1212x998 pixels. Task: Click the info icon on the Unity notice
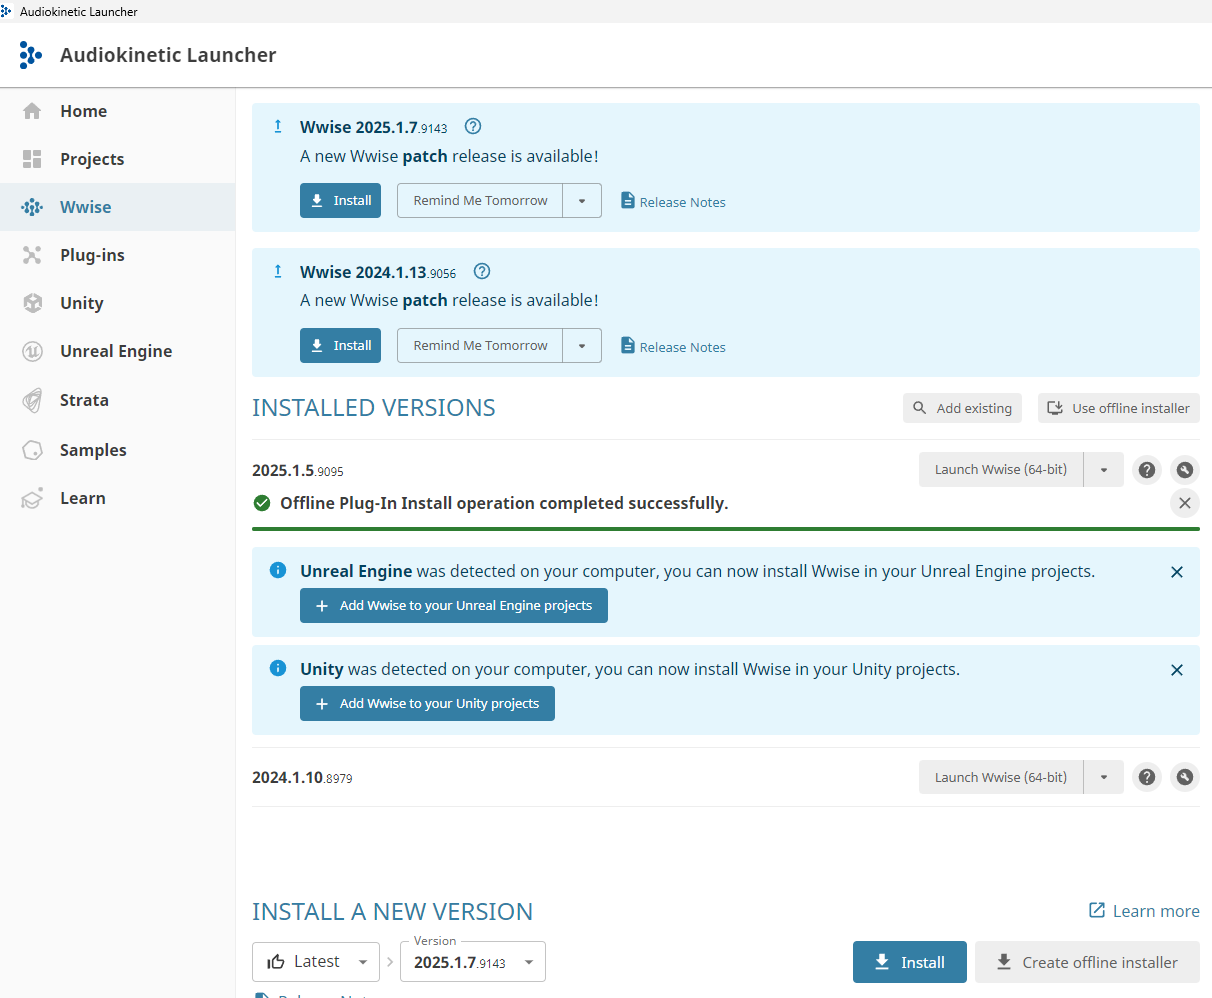point(278,668)
